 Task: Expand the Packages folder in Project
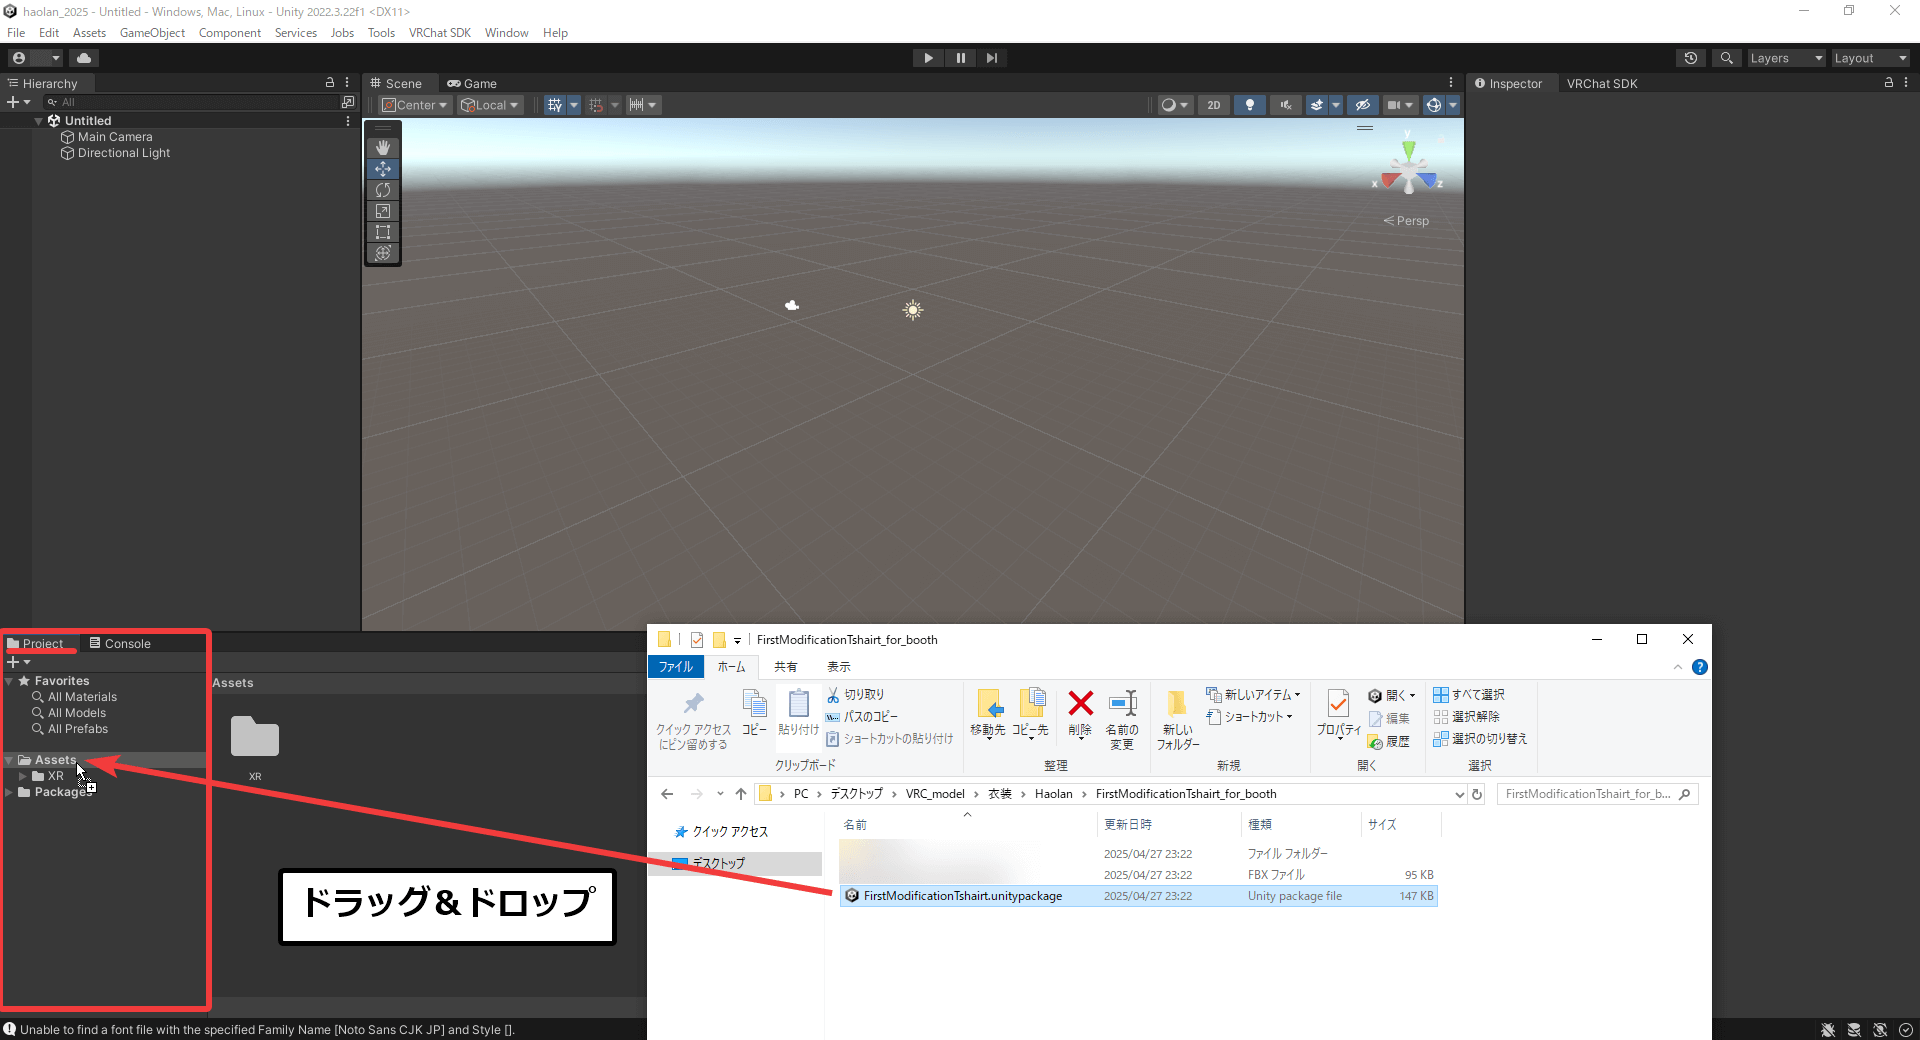point(9,792)
